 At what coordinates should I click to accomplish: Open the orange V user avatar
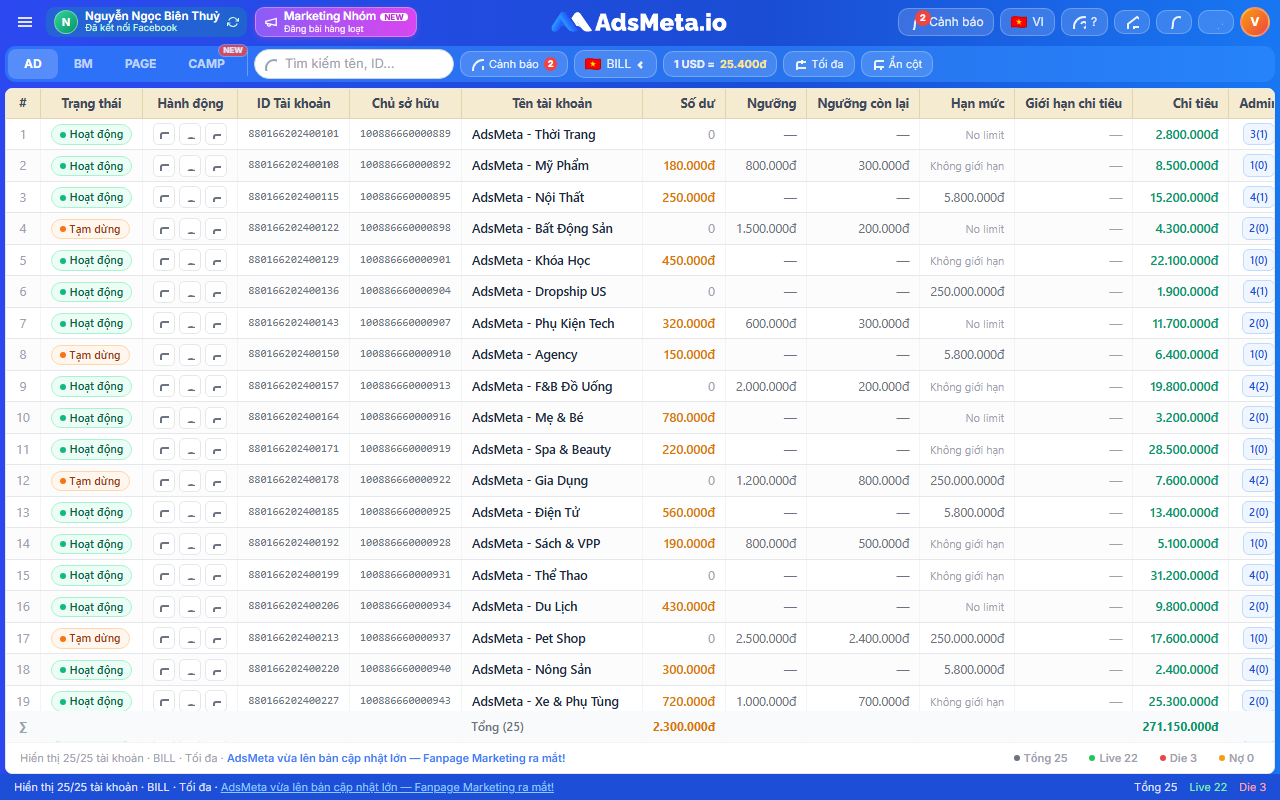(x=1254, y=22)
